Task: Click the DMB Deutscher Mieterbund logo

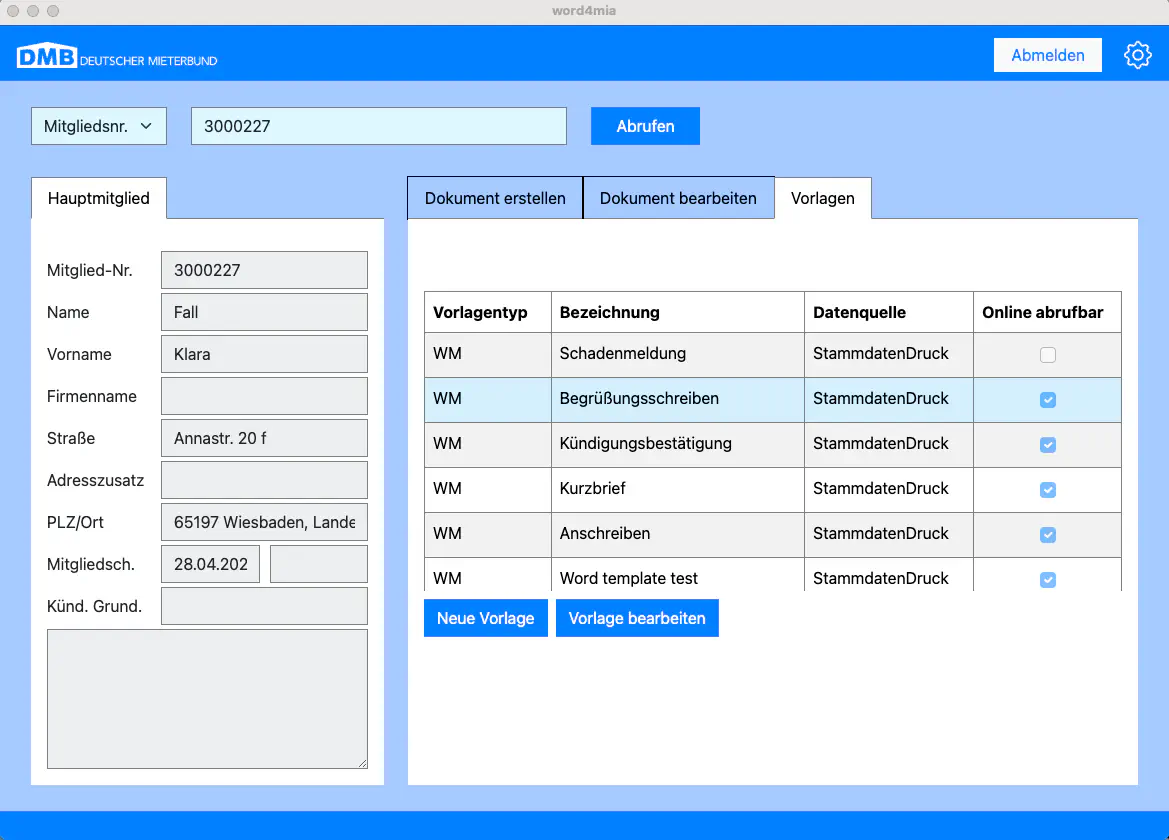Action: click(117, 57)
